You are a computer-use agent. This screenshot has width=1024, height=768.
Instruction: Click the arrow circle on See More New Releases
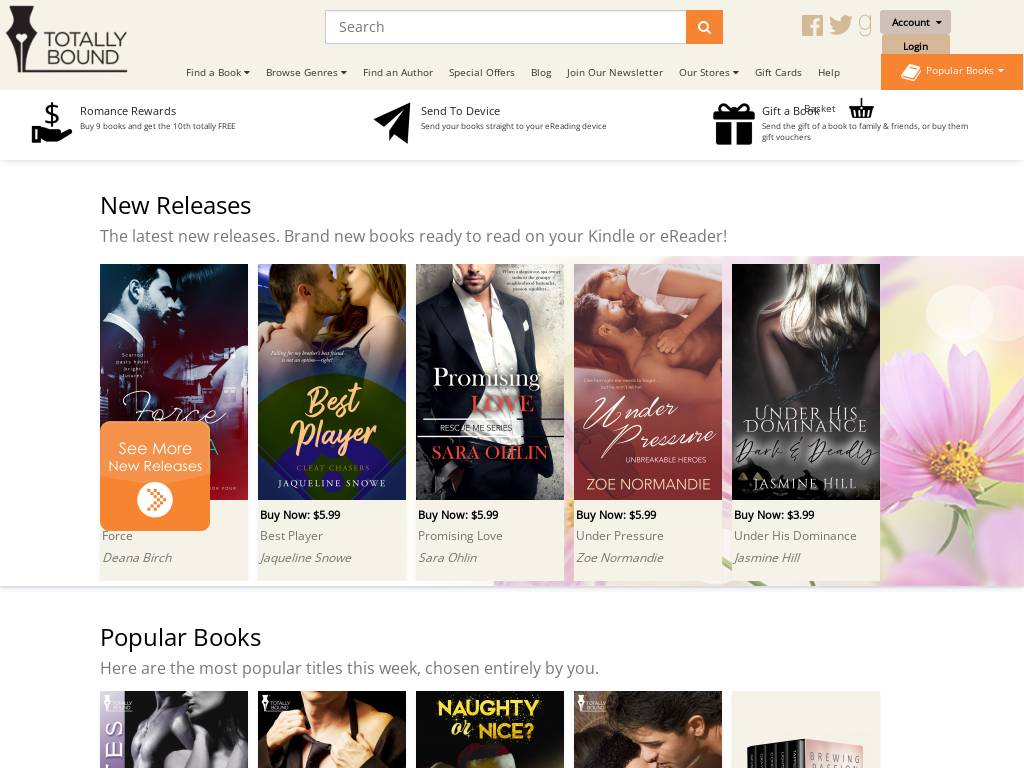(155, 500)
